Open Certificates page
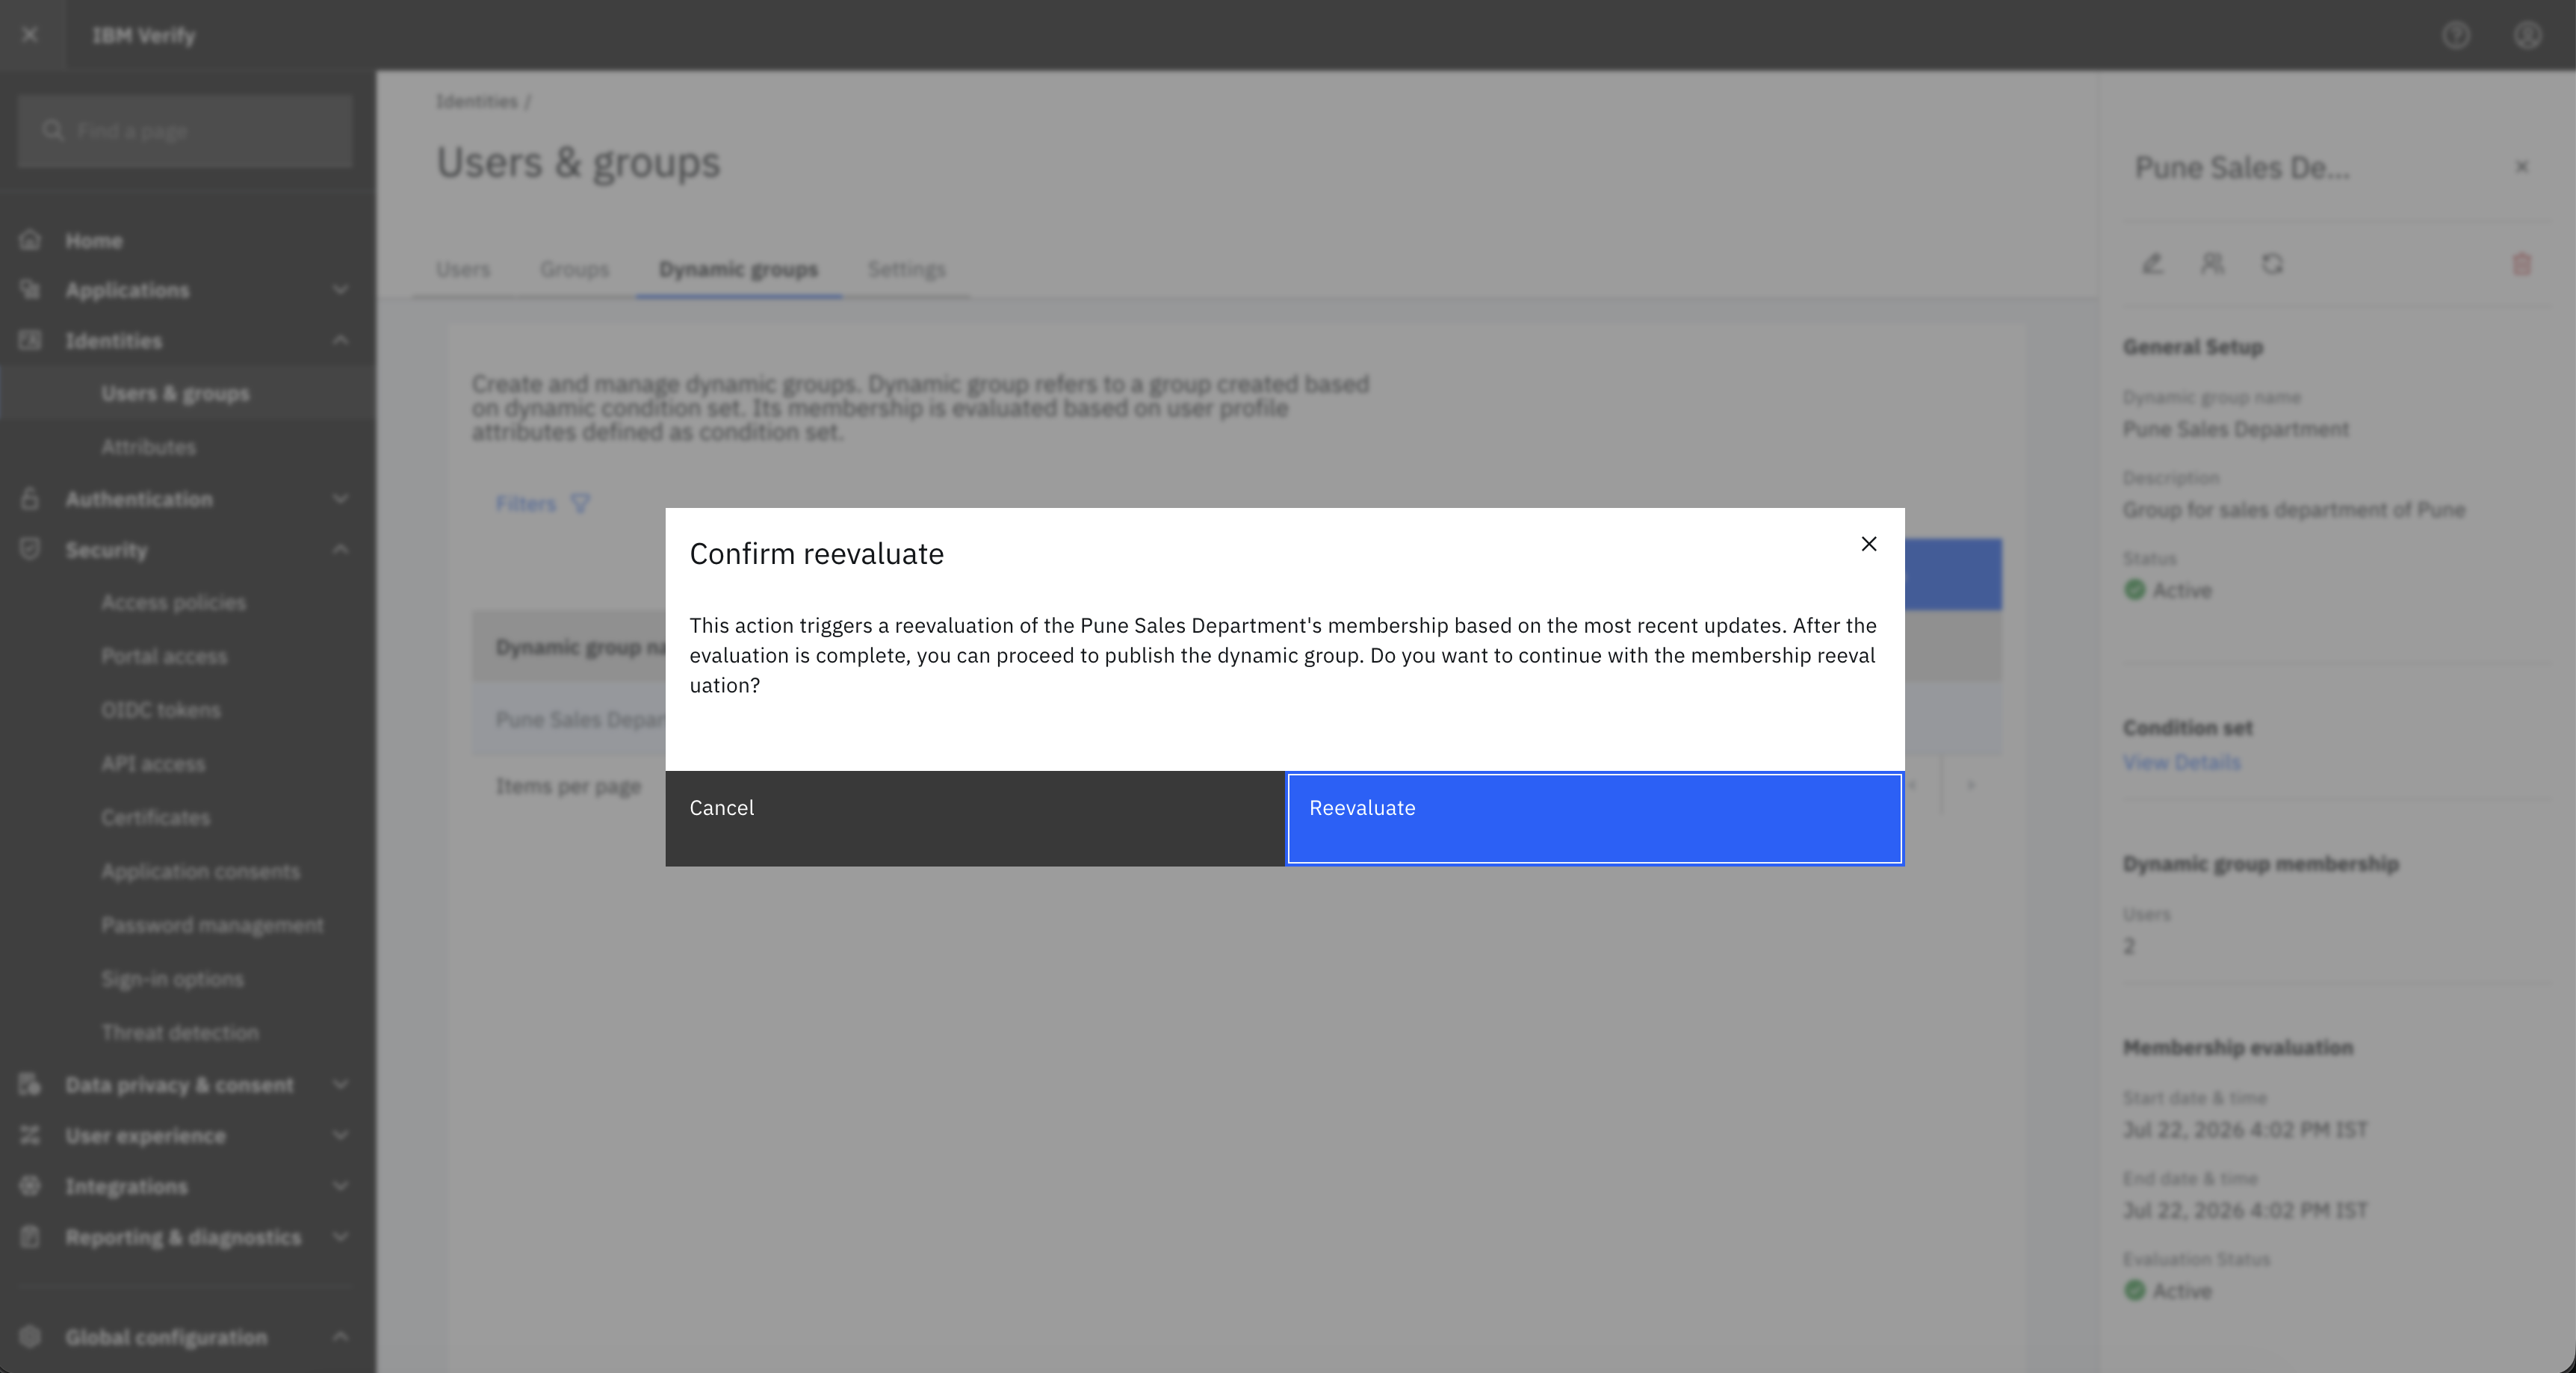The height and width of the screenshot is (1373, 2576). coord(155,818)
